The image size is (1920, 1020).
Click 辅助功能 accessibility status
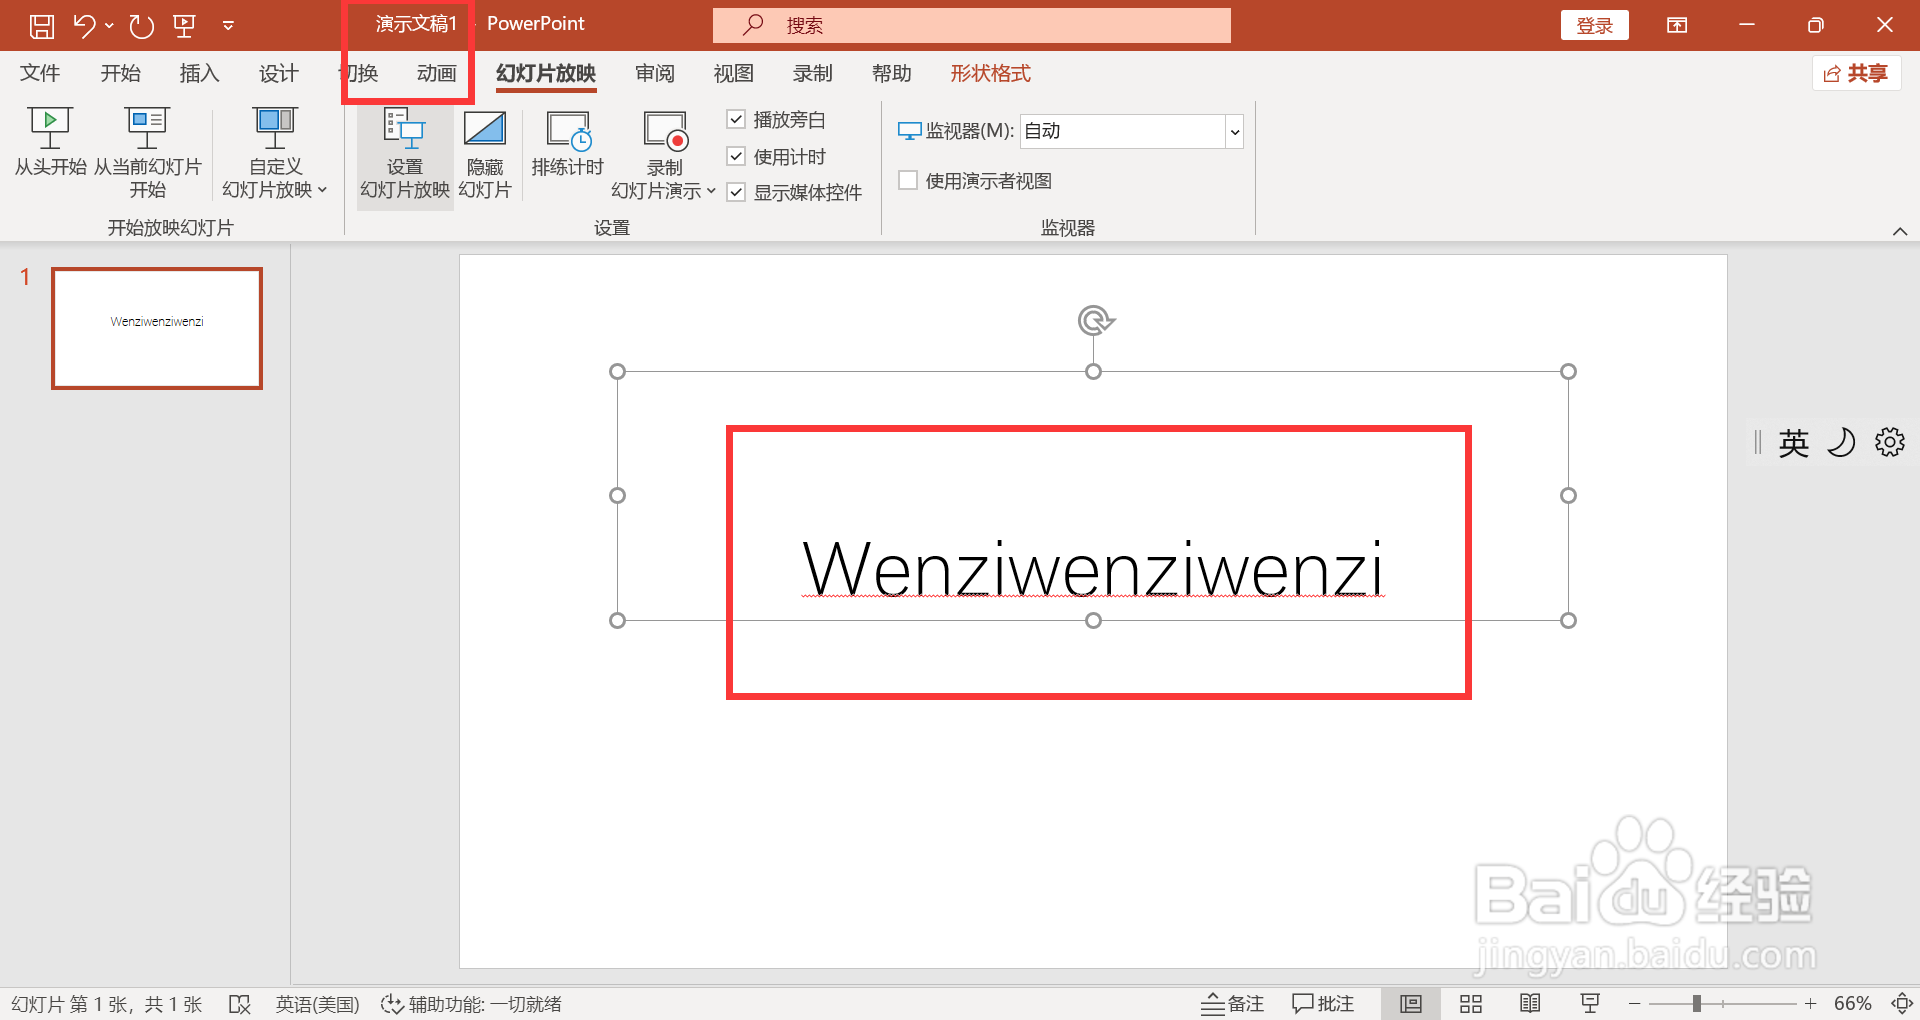pos(471,1004)
